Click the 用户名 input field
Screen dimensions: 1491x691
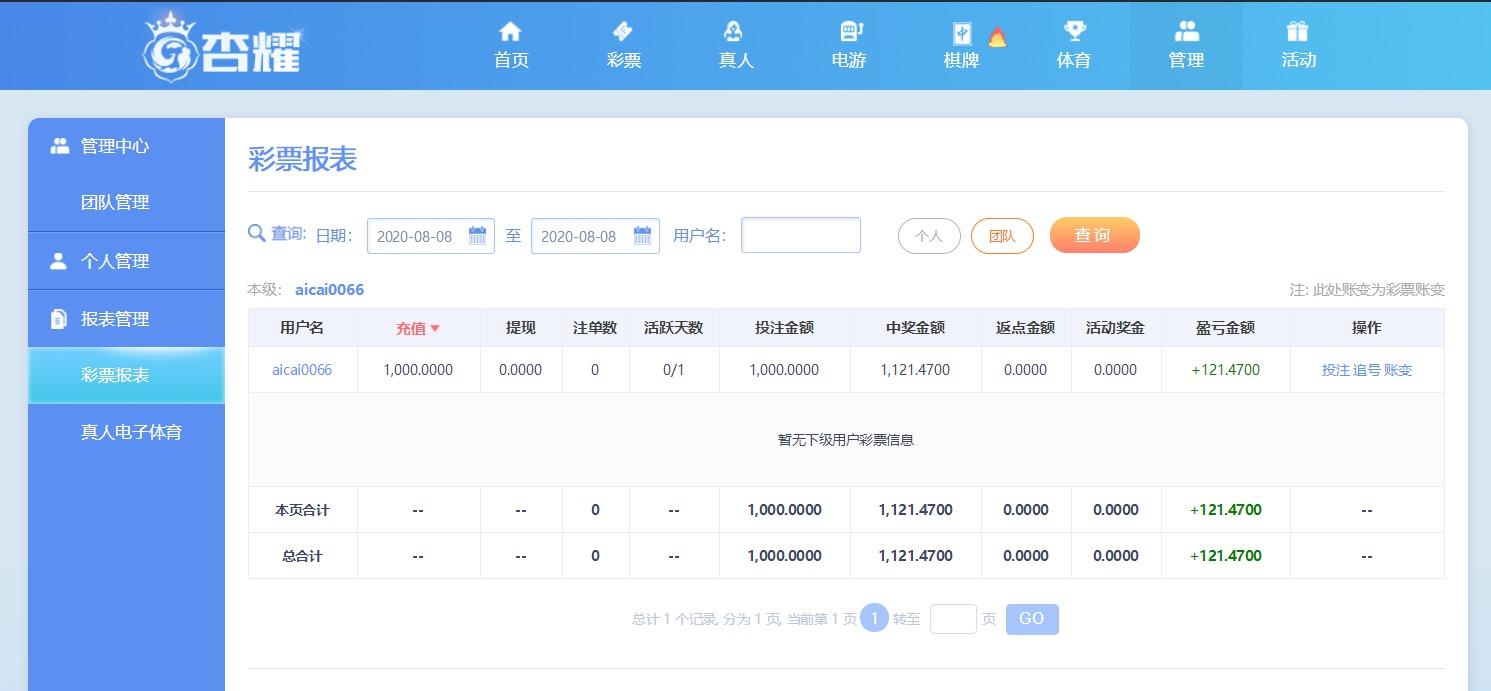pyautogui.click(x=800, y=236)
